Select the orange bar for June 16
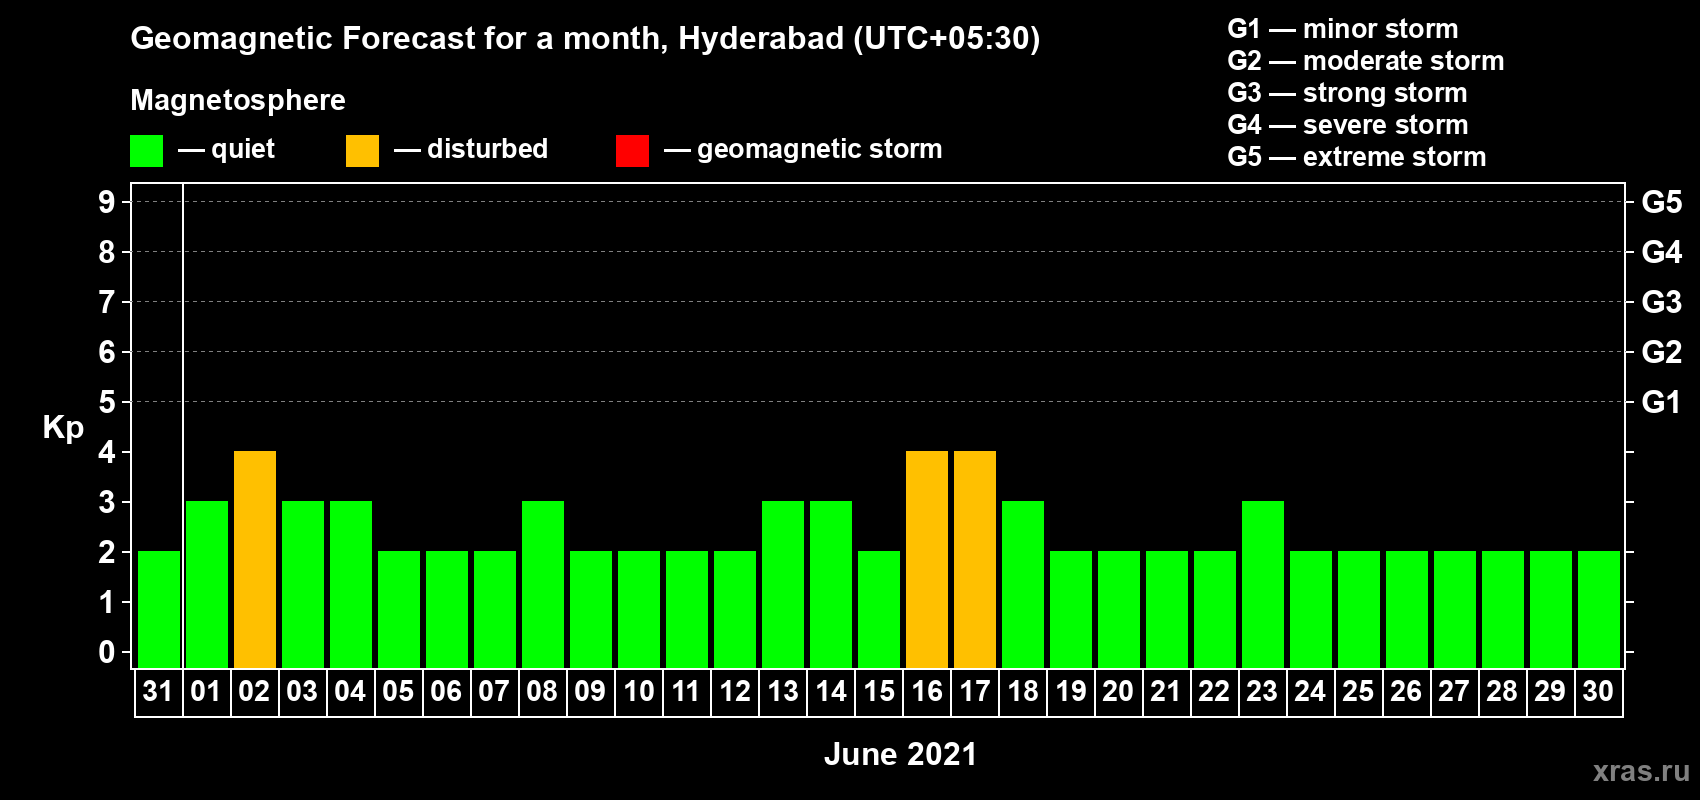Image resolution: width=1700 pixels, height=800 pixels. click(x=927, y=559)
